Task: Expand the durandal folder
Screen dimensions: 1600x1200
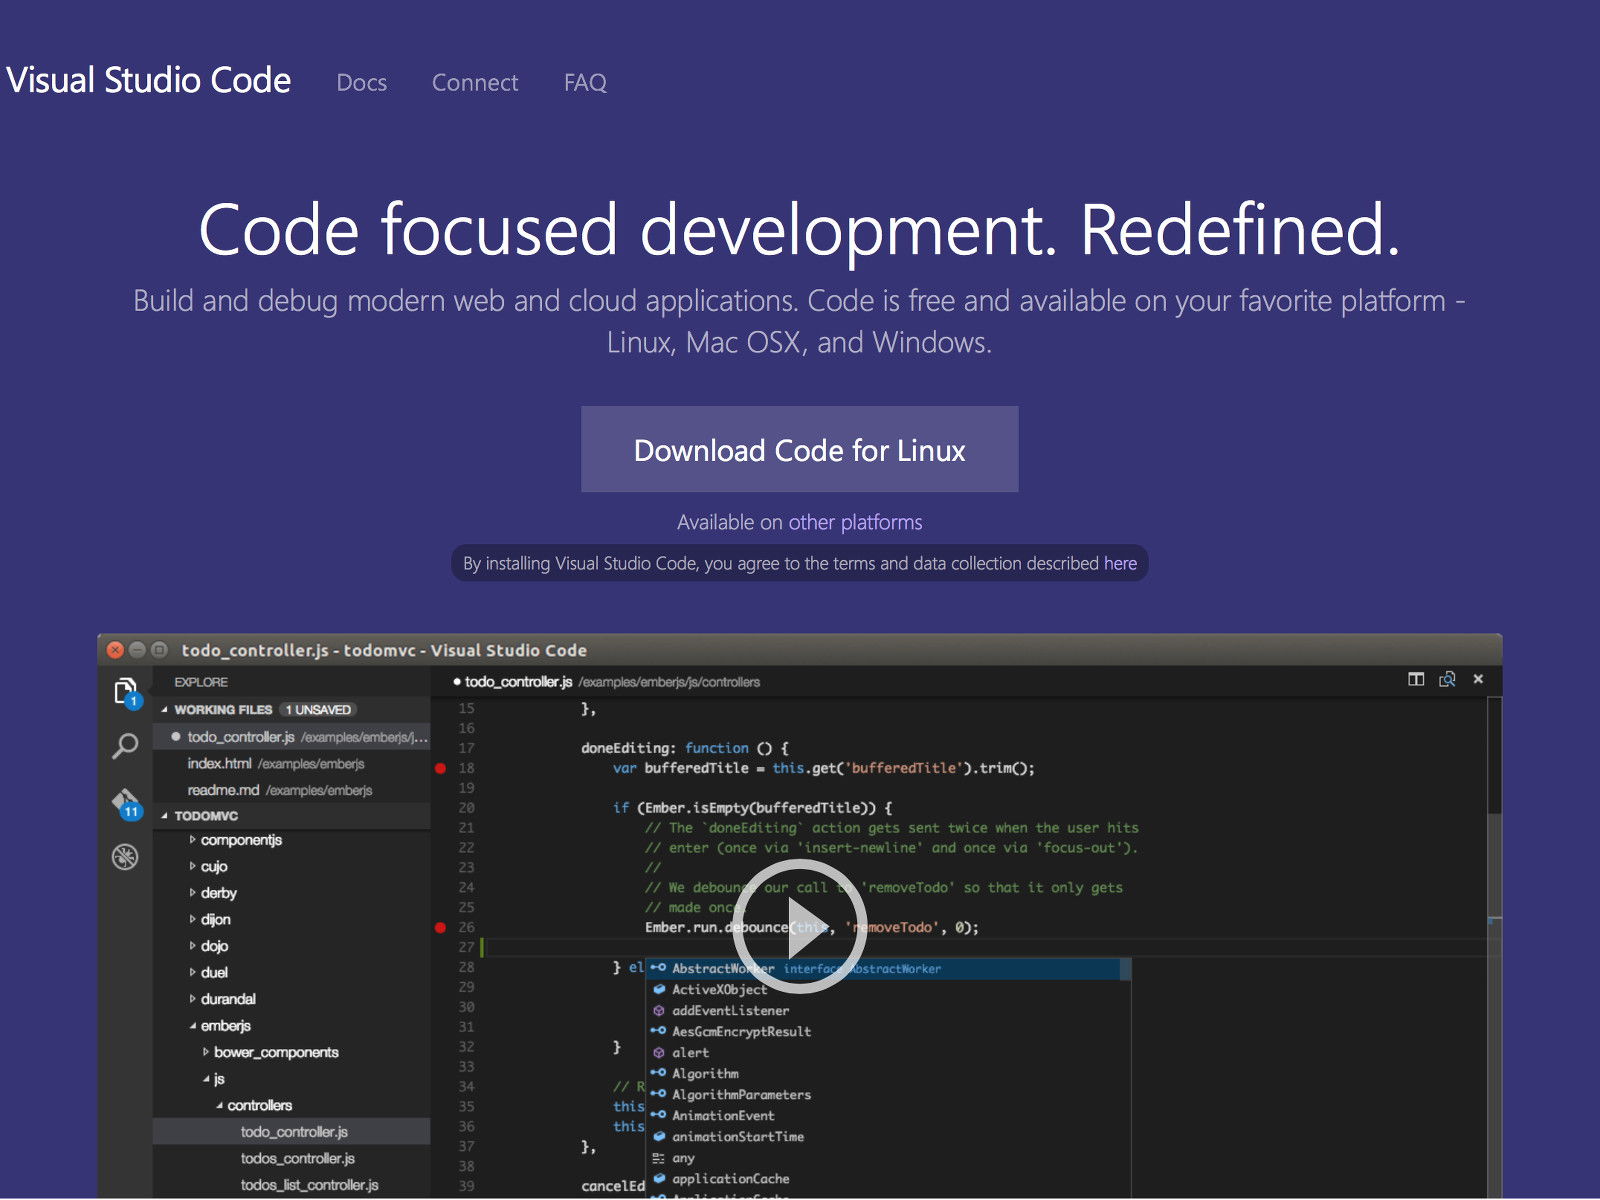Action: (192, 998)
